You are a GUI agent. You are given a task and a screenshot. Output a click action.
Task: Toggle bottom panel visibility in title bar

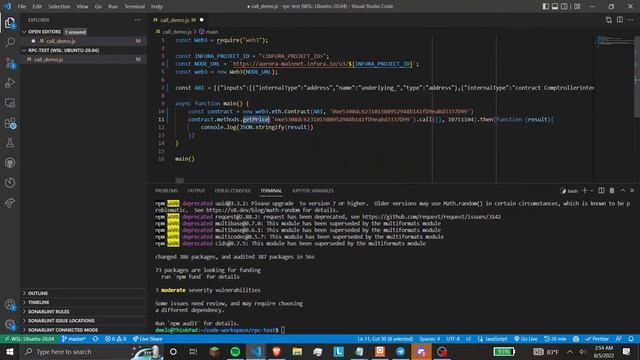tap(555, 7)
